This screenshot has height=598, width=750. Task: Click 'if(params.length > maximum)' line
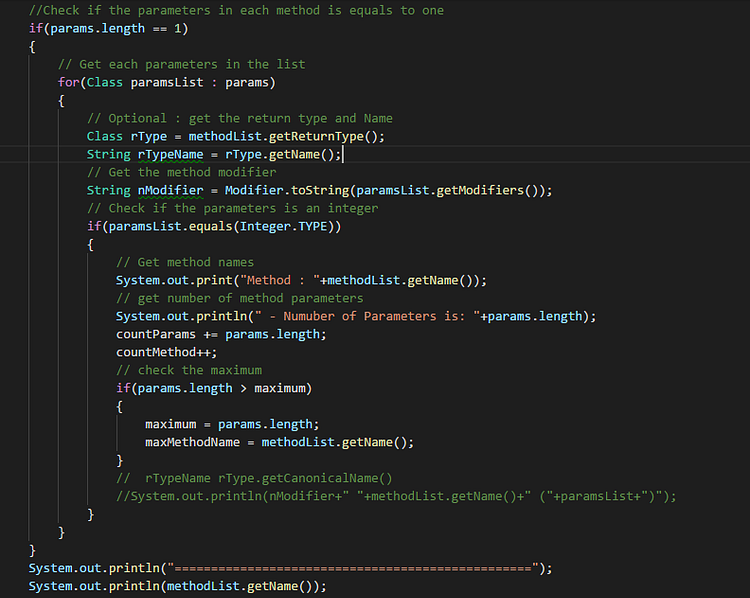pos(214,388)
